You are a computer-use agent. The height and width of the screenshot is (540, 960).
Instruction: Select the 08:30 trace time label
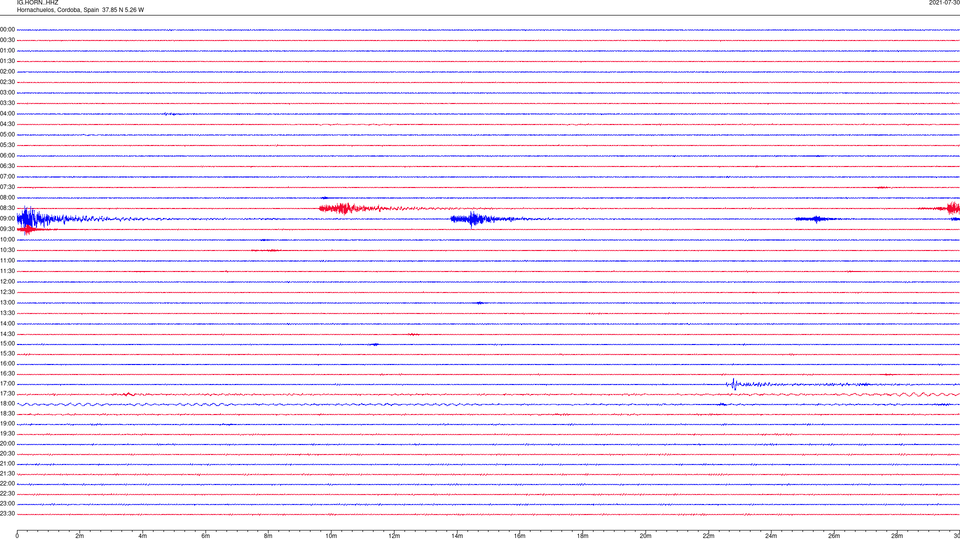coord(7,208)
